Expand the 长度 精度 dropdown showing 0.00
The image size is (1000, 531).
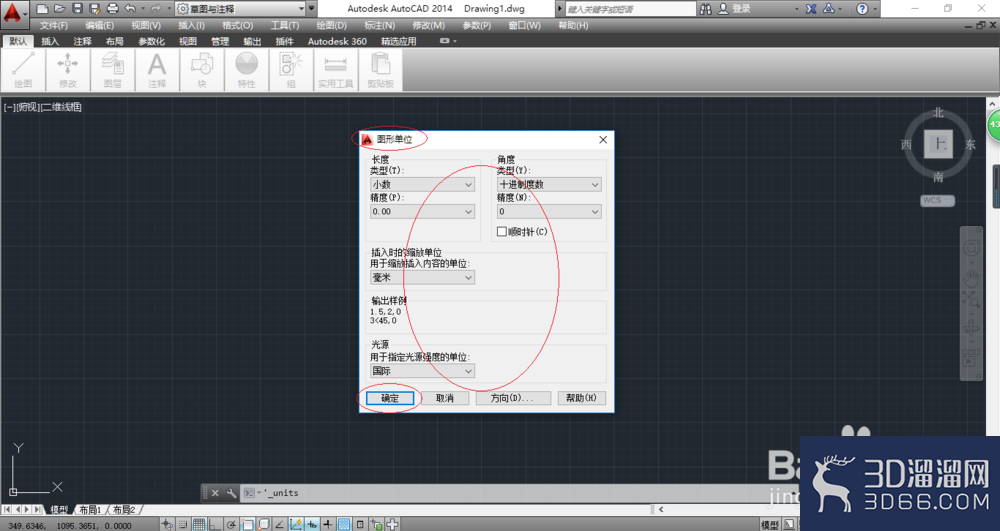(422, 211)
